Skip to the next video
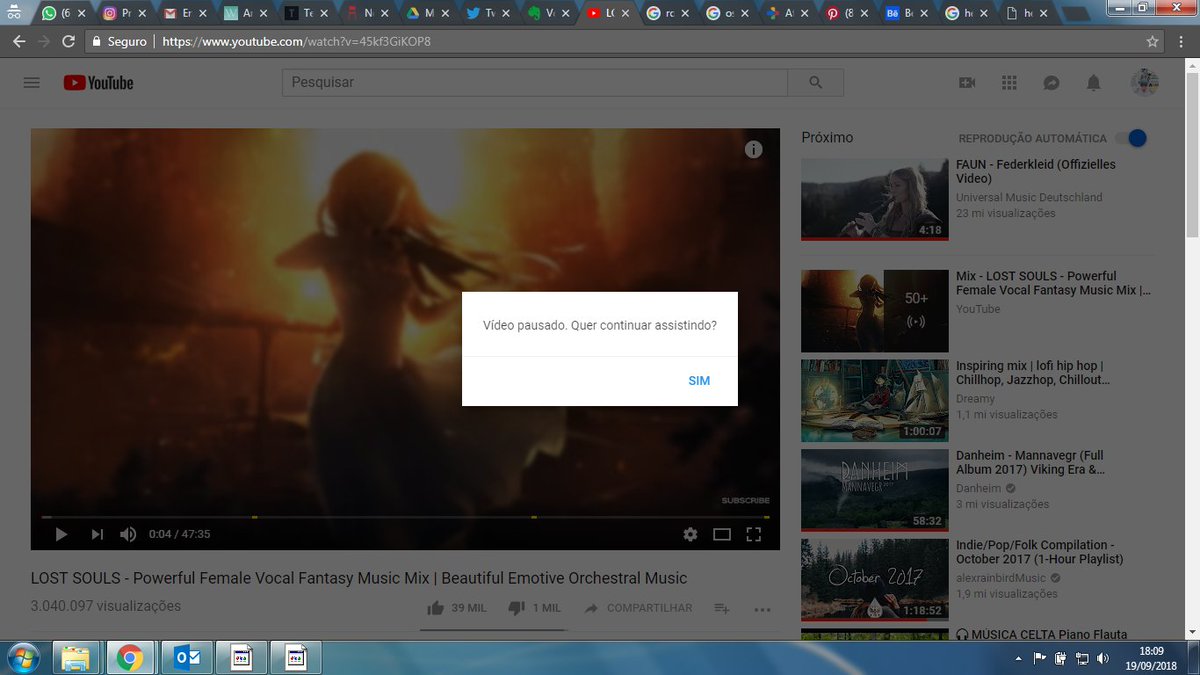 pyautogui.click(x=97, y=534)
